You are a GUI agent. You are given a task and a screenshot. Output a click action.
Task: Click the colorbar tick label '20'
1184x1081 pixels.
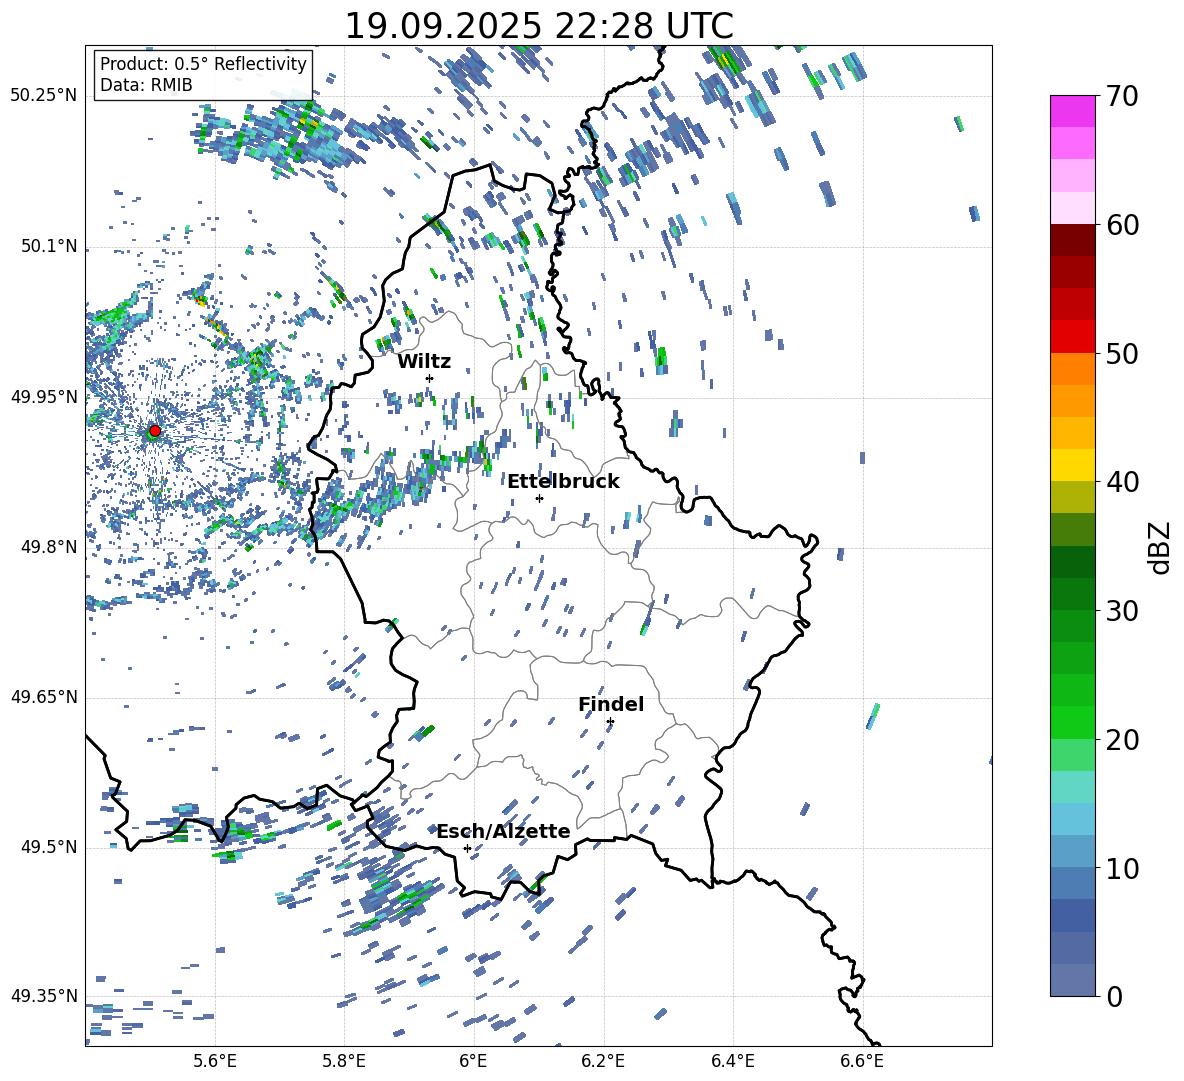(1122, 739)
